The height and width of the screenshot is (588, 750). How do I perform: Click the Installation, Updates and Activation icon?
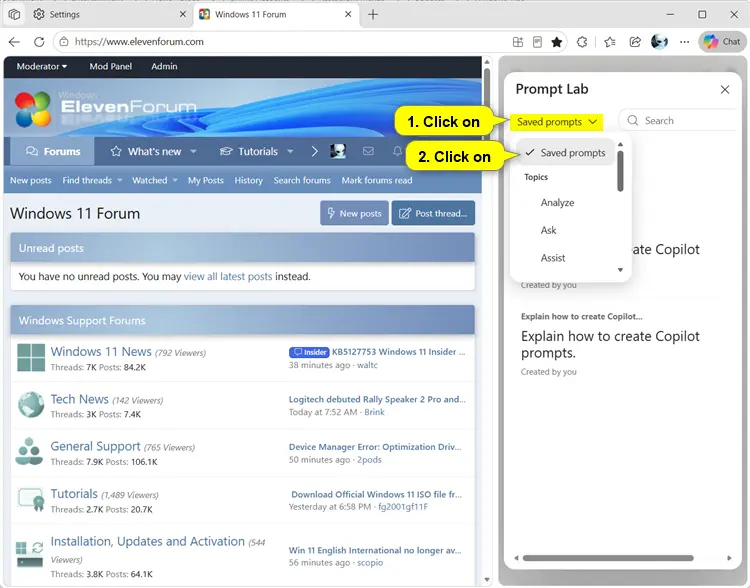click(x=29, y=555)
